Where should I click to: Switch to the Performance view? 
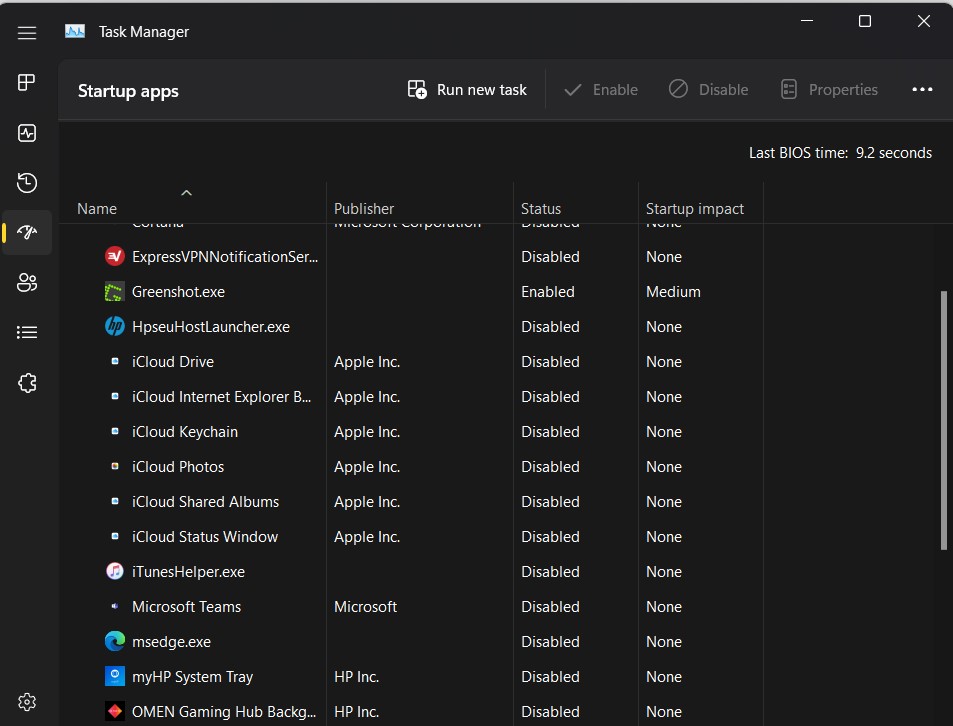[x=27, y=132]
